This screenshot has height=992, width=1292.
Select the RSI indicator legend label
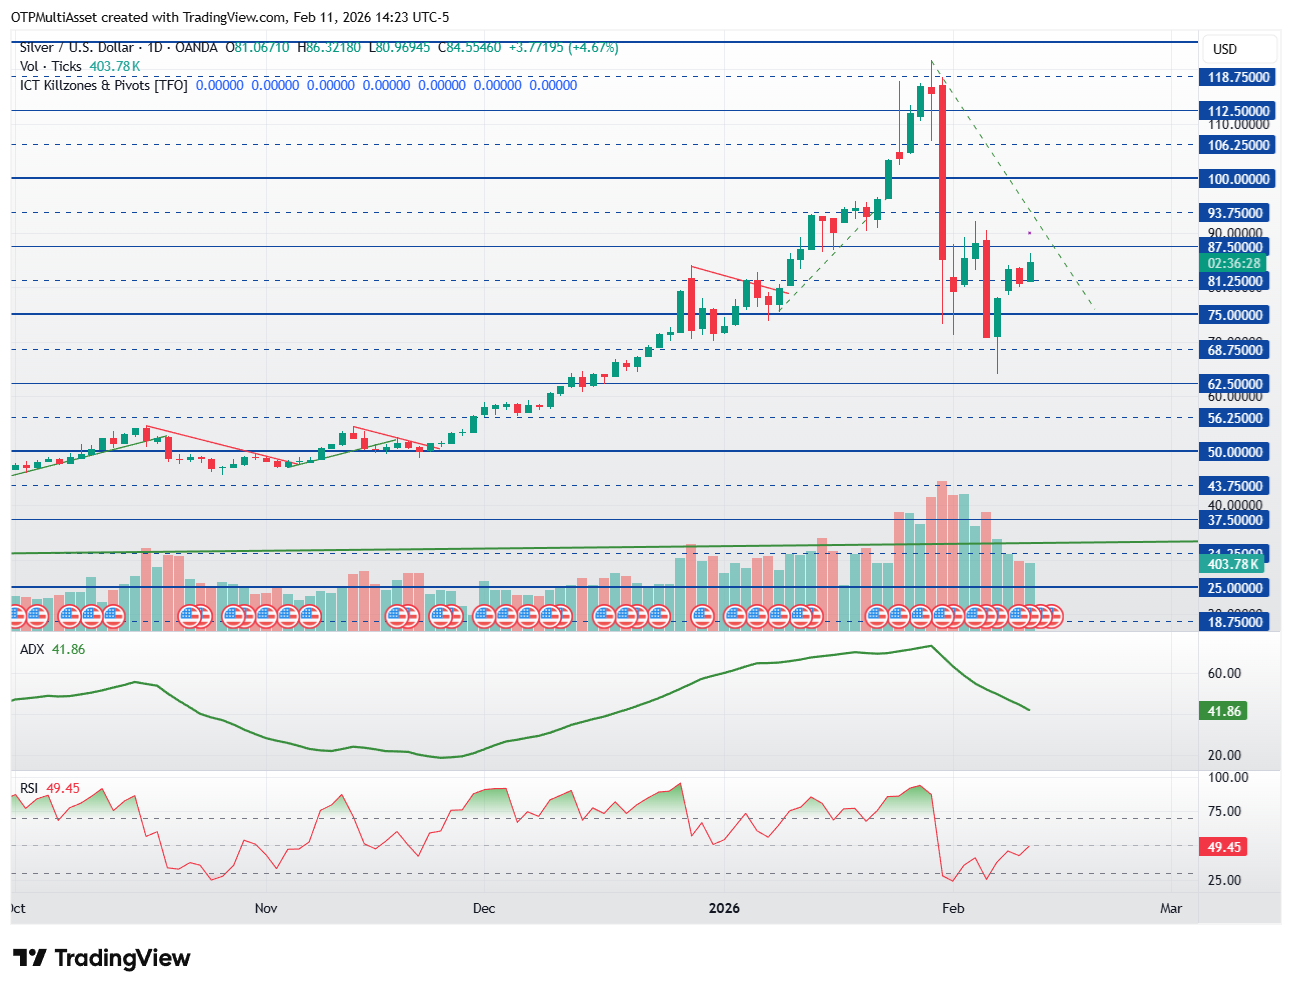29,788
